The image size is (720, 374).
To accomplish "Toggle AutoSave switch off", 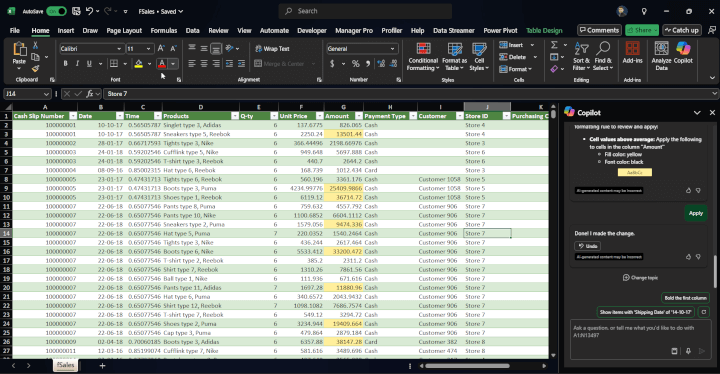I will coord(56,11).
